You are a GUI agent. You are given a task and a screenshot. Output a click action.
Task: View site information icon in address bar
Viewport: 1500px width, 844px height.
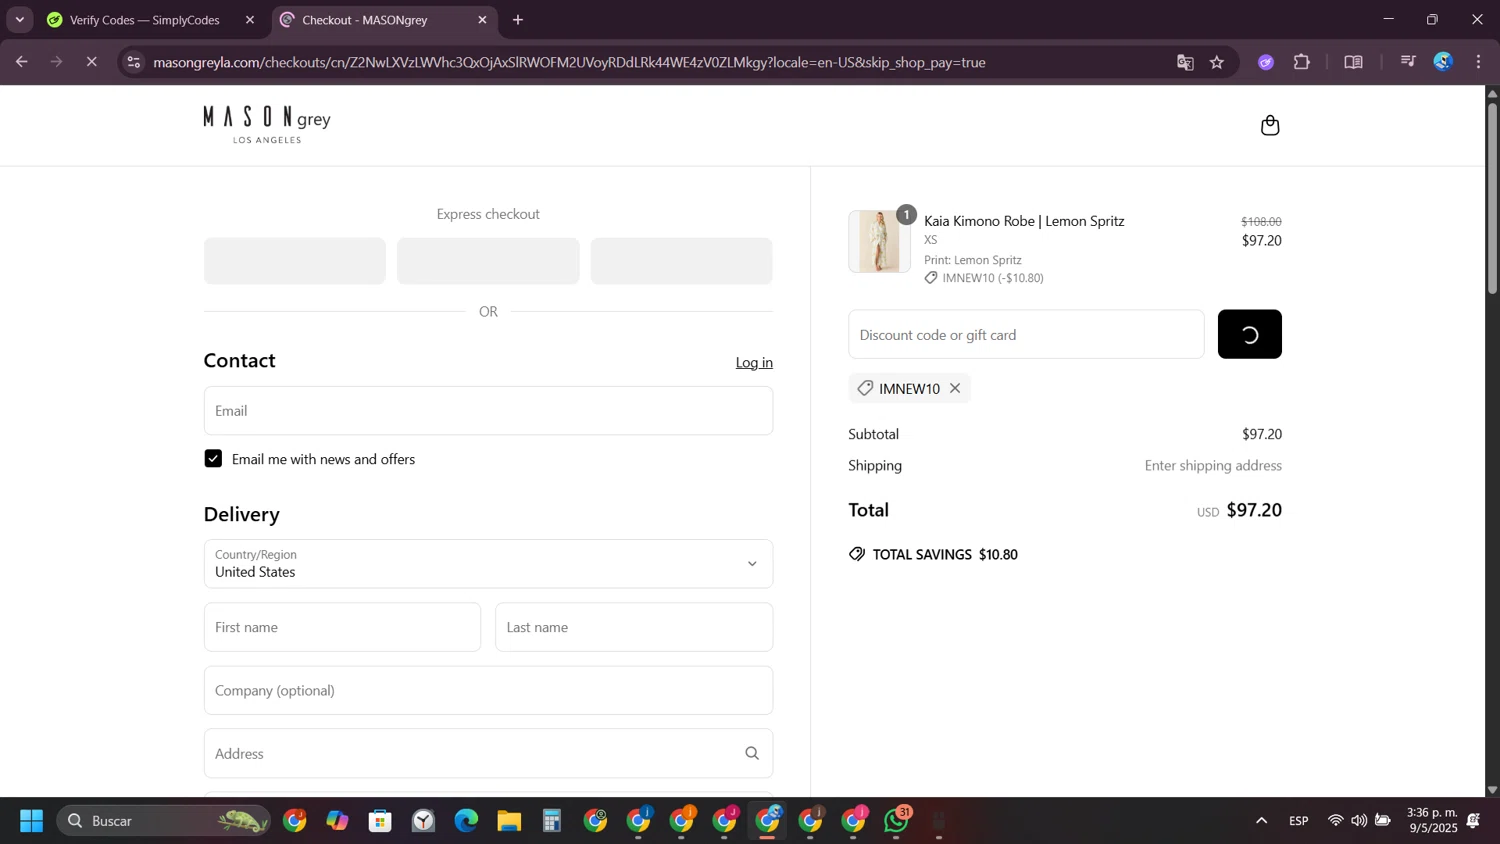click(x=134, y=62)
